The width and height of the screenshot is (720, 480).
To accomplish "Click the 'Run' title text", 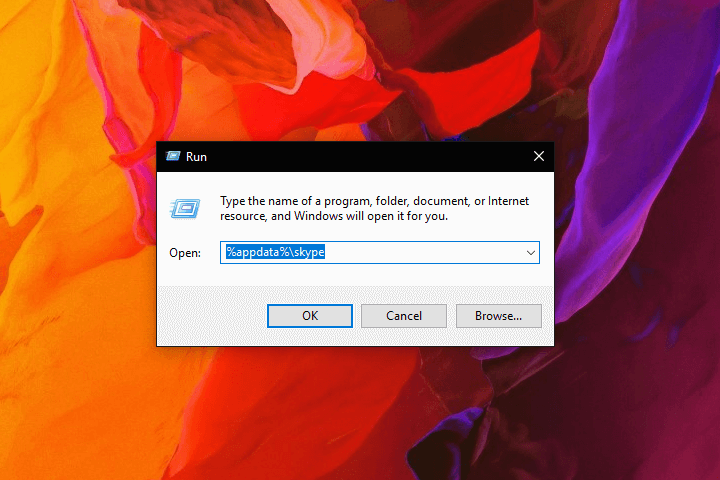I will click(x=196, y=157).
